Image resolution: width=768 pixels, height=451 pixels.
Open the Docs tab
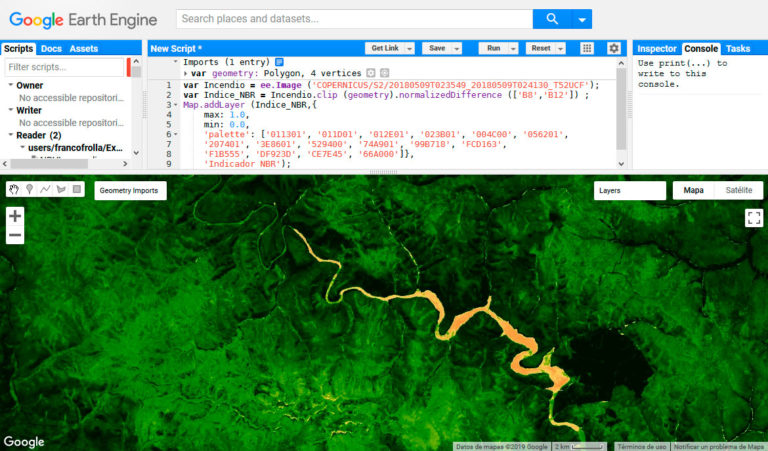point(51,48)
